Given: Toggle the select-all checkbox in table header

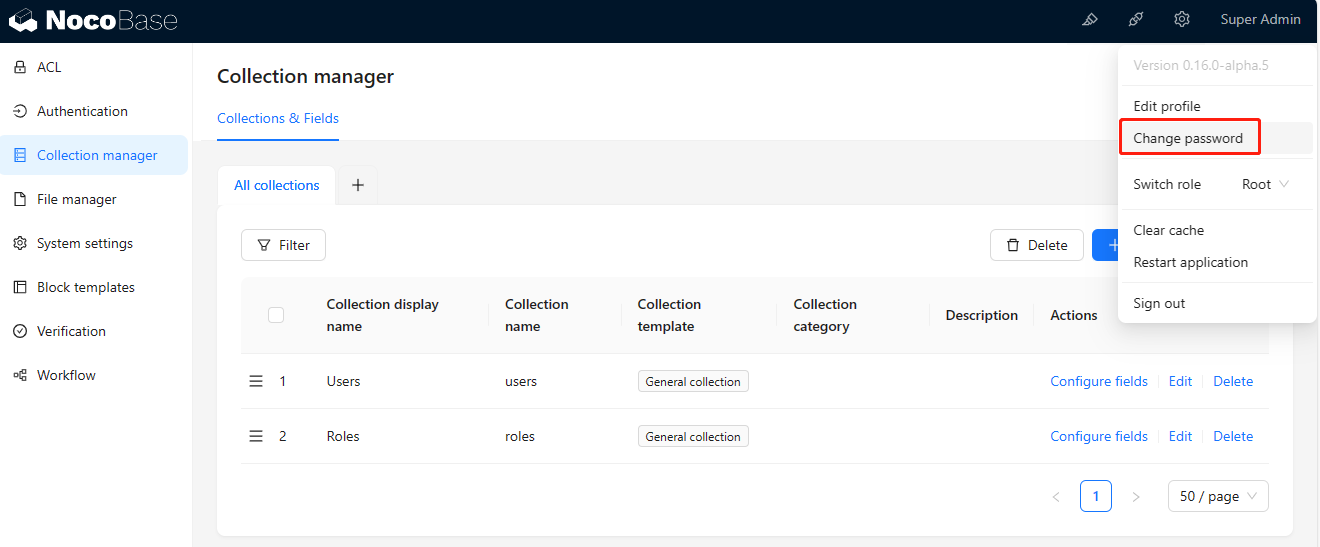Looking at the screenshot, I should pyautogui.click(x=276, y=315).
